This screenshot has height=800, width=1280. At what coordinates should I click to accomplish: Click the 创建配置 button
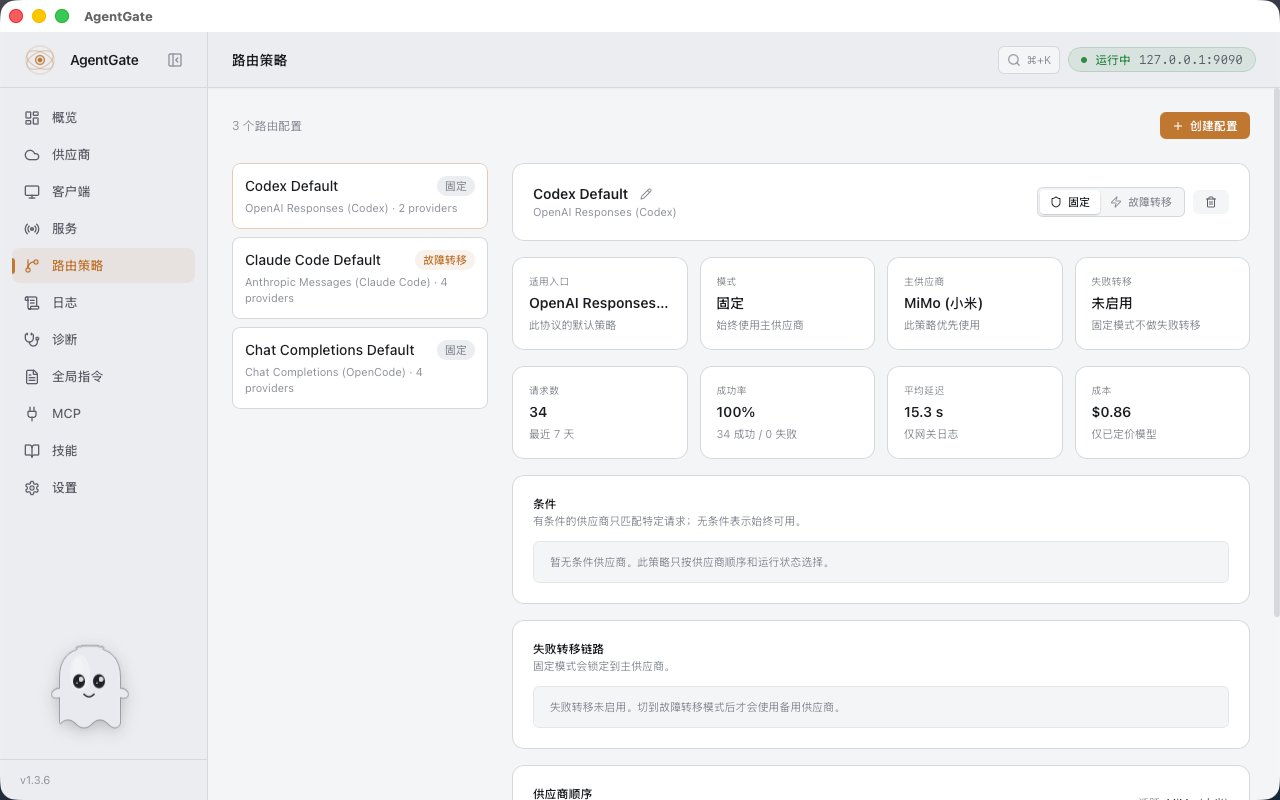pyautogui.click(x=1205, y=126)
